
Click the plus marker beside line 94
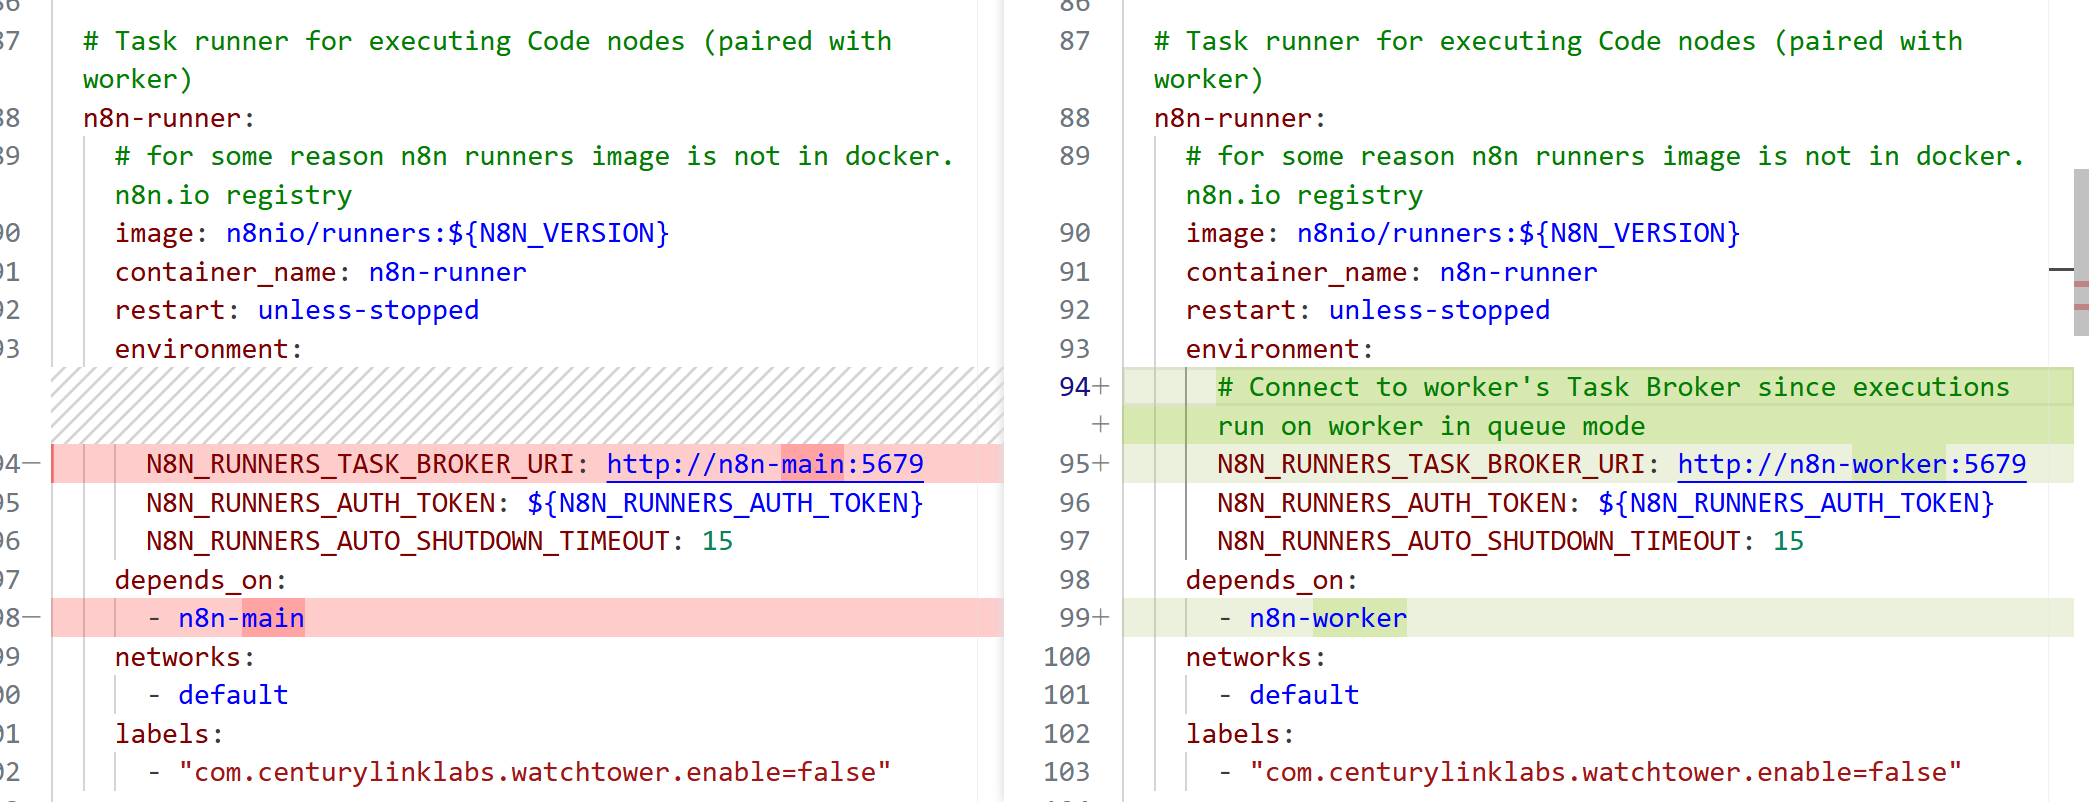pos(1101,387)
